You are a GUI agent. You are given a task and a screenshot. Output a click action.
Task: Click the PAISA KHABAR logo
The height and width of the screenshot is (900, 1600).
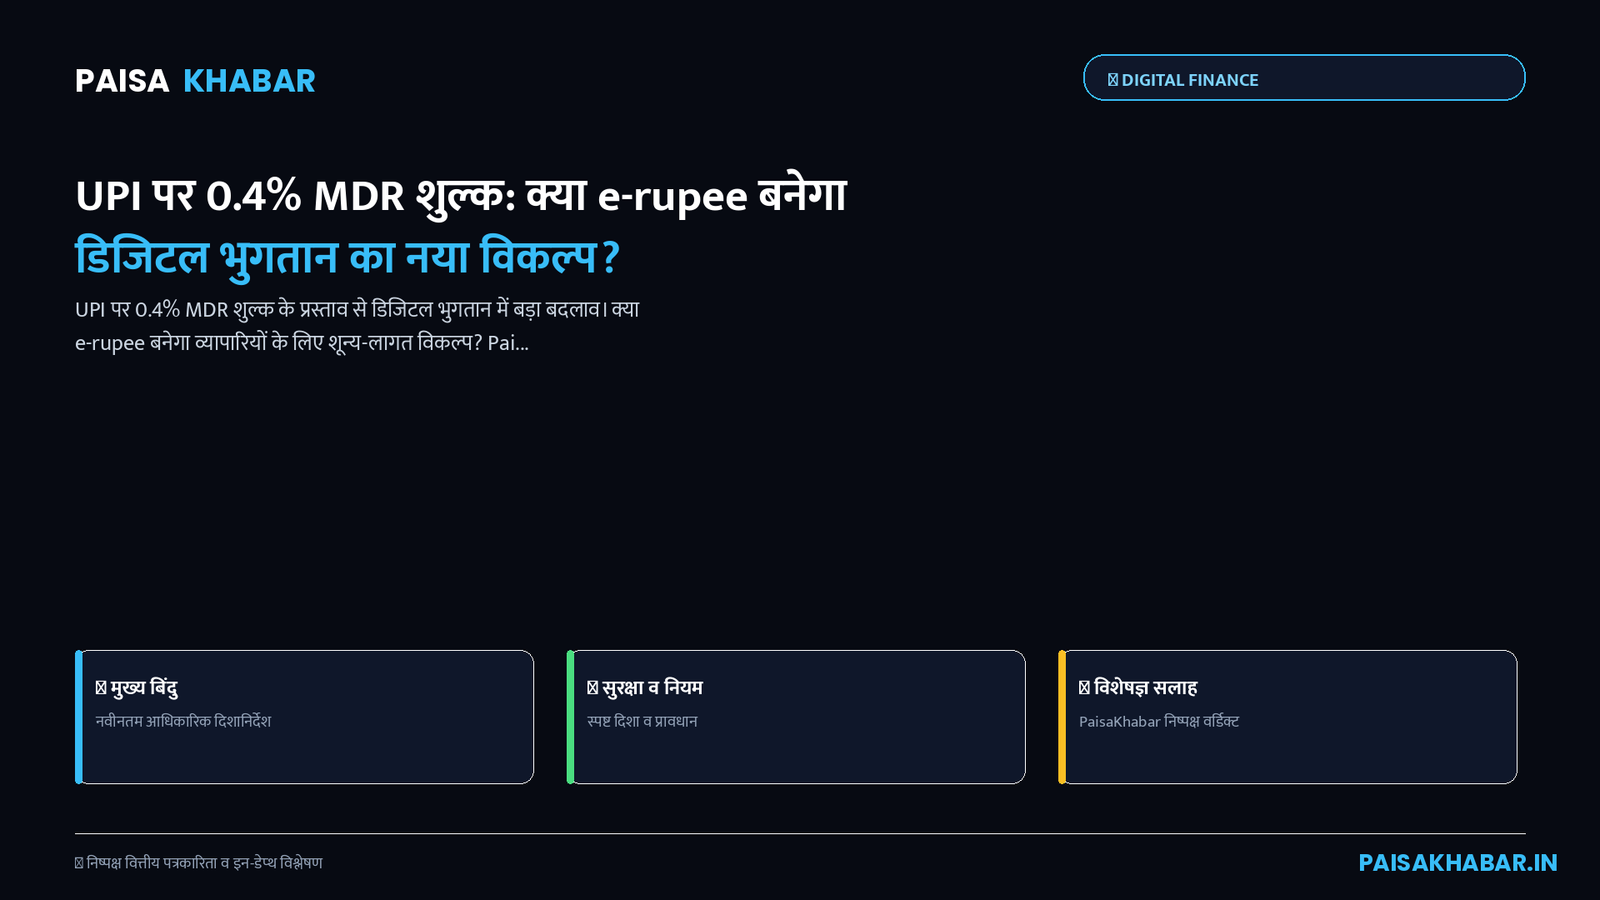click(195, 81)
